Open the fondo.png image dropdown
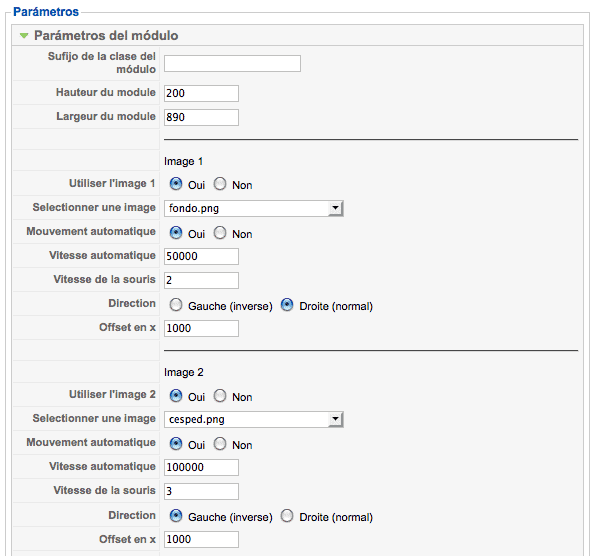This screenshot has height=556, width=597. (x=254, y=208)
